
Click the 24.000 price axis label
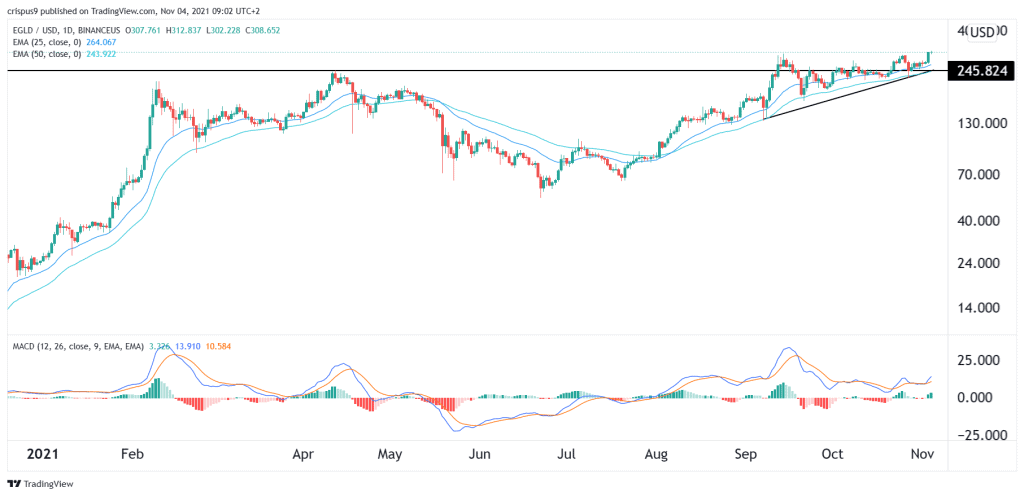(979, 264)
